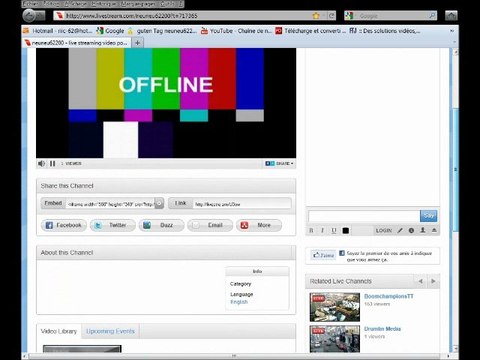Viewport: 480px width, 360px height.
Task: Open the Affichage menu
Action: pos(75,4)
